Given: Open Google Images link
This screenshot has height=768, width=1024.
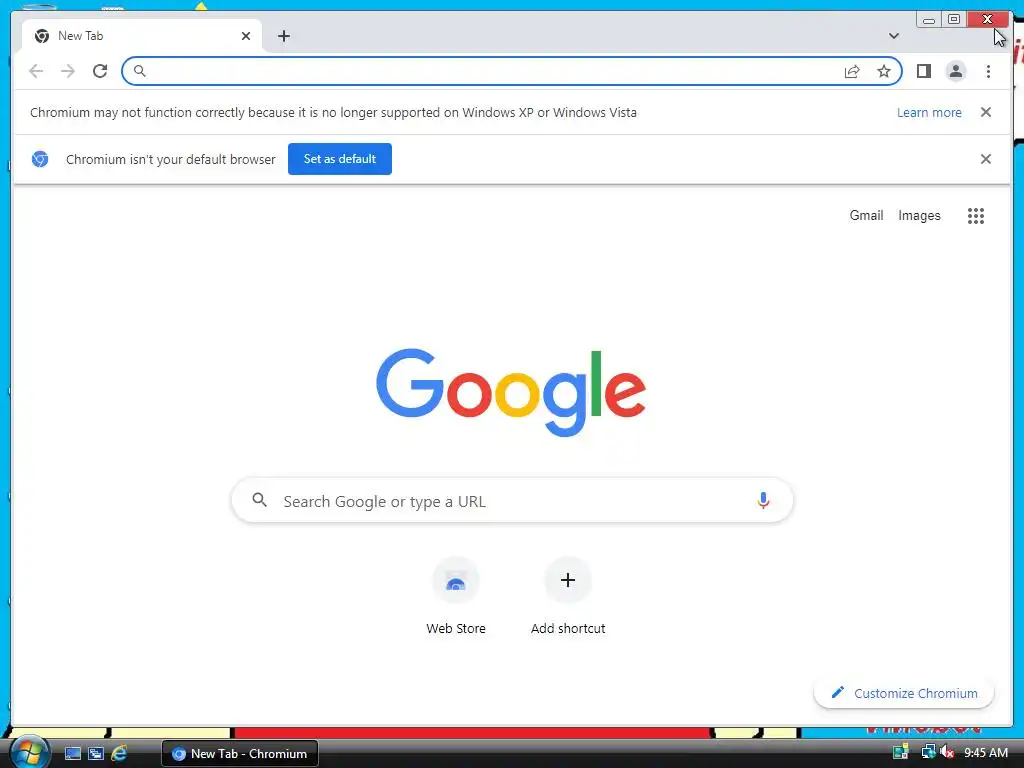Looking at the screenshot, I should click(919, 216).
